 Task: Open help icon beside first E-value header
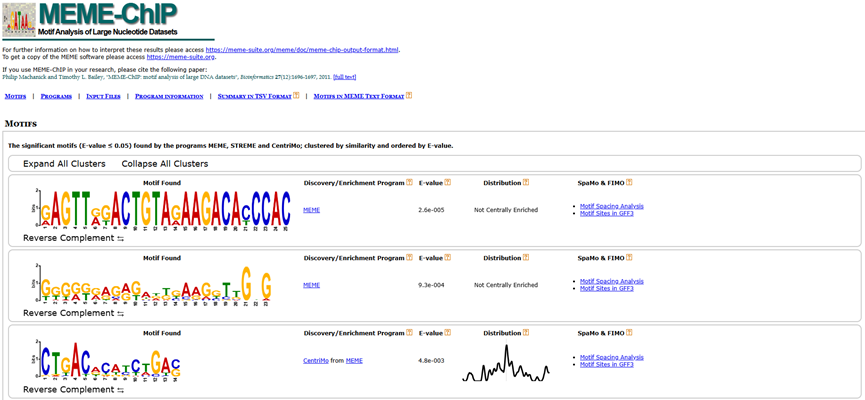(448, 183)
